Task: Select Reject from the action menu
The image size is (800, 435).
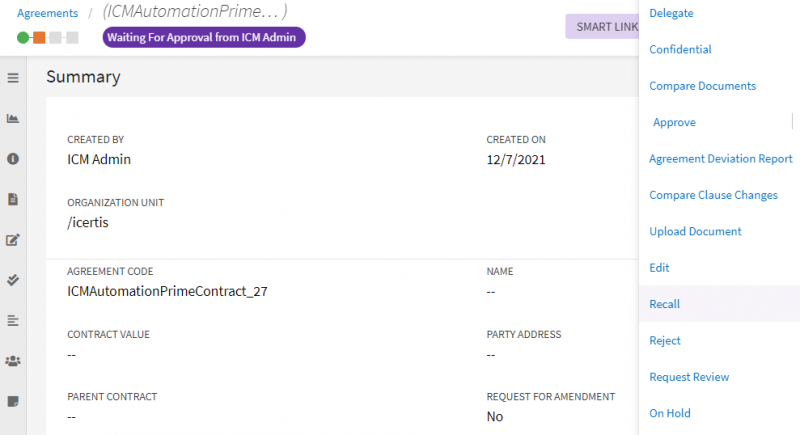Action: [x=665, y=341]
